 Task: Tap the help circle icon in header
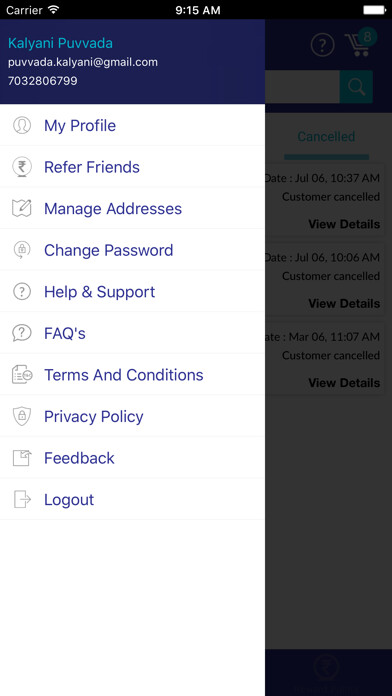tap(322, 45)
